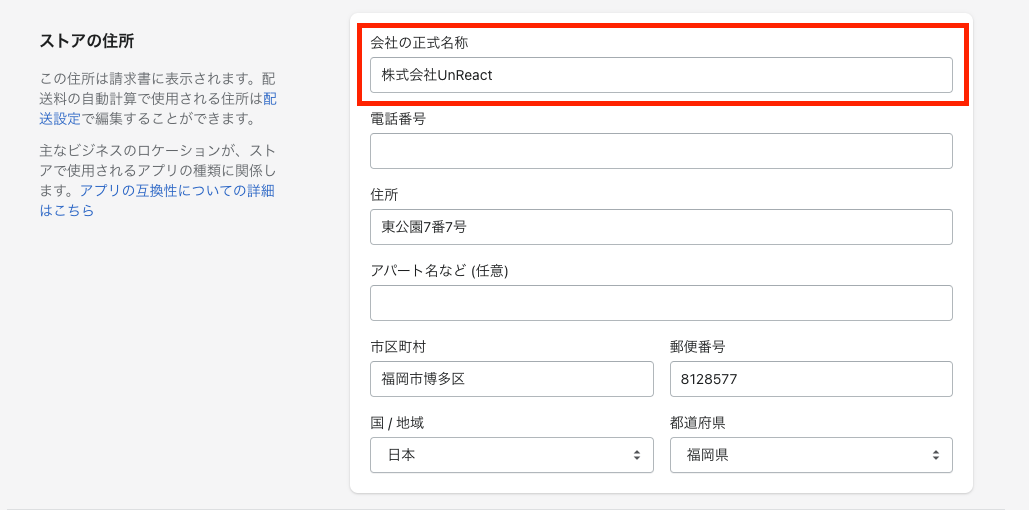Click the 市区町村 label
The image size is (1029, 510).
click(398, 346)
